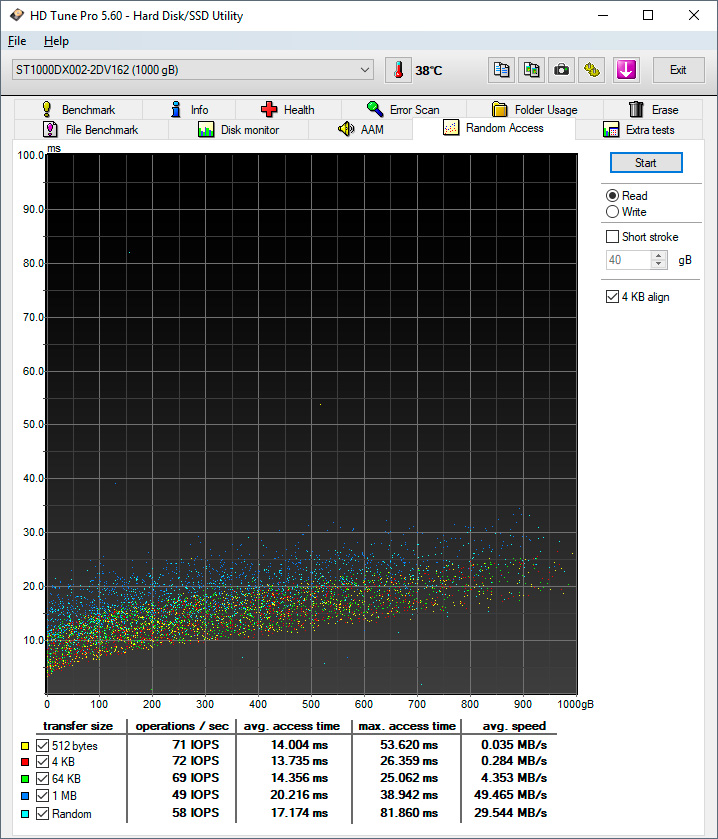Image resolution: width=718 pixels, height=839 pixels.
Task: Click the camera save screenshot icon
Action: pos(562,70)
